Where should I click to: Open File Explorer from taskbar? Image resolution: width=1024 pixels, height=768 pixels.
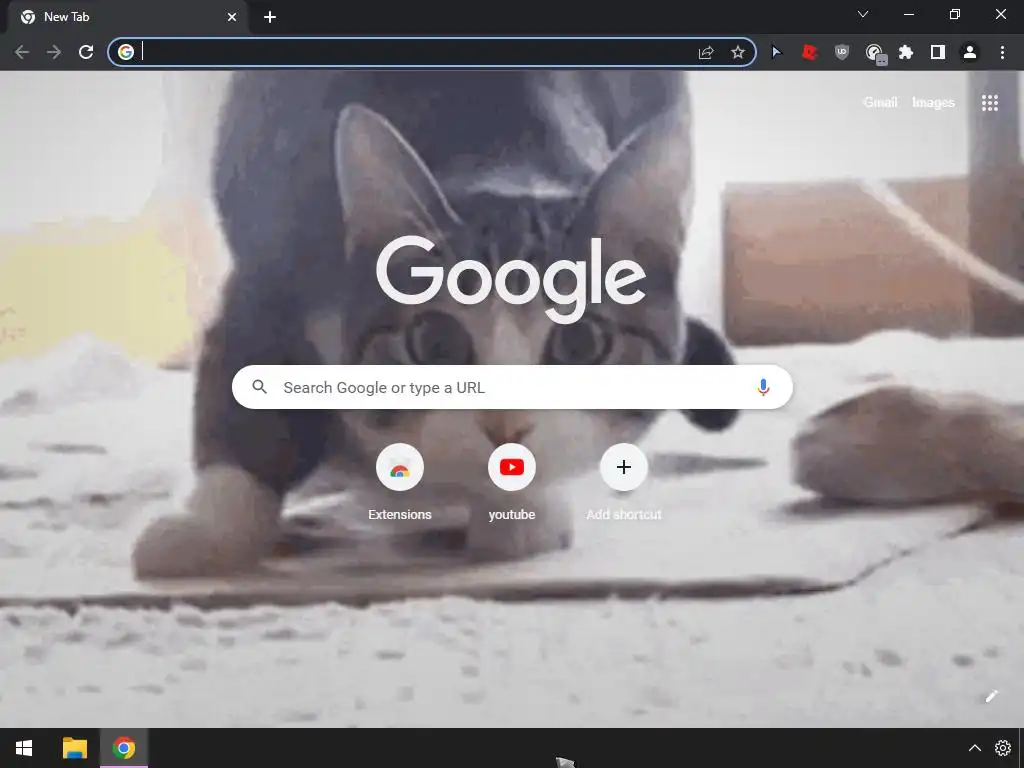point(74,748)
